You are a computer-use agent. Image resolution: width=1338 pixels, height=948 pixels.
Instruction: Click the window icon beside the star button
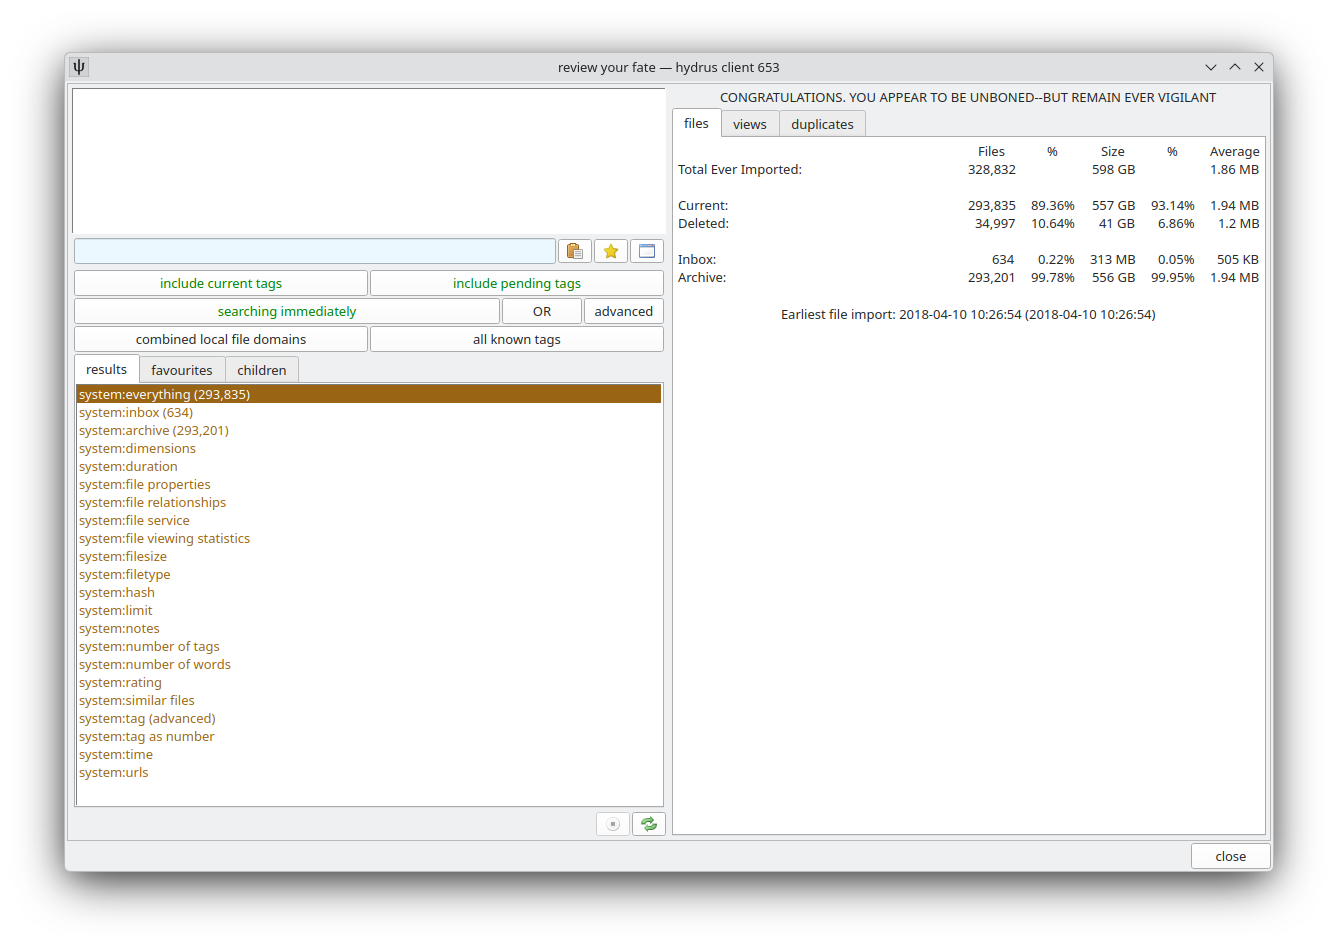tap(647, 251)
